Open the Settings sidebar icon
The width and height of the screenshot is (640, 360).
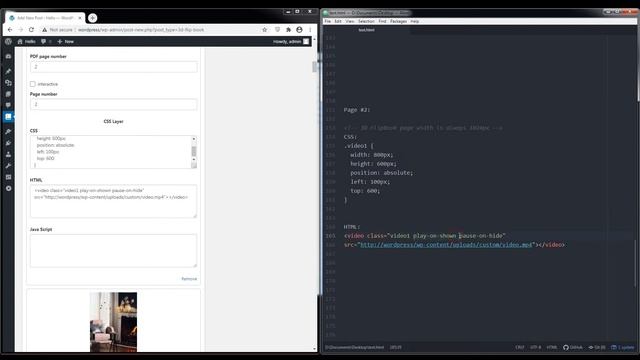click(8, 177)
